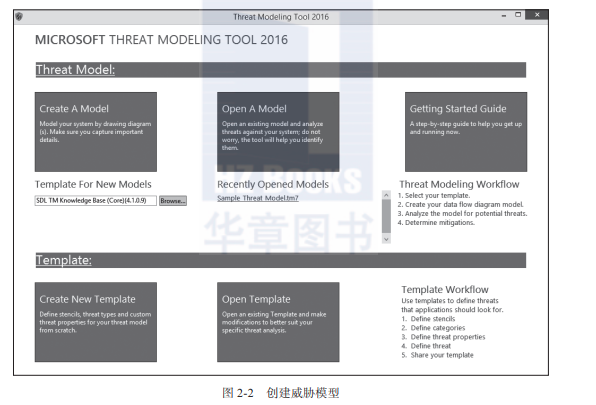Click 'Recently Opened Models' heading
This screenshot has width=596, height=405.
pyautogui.click(x=273, y=184)
